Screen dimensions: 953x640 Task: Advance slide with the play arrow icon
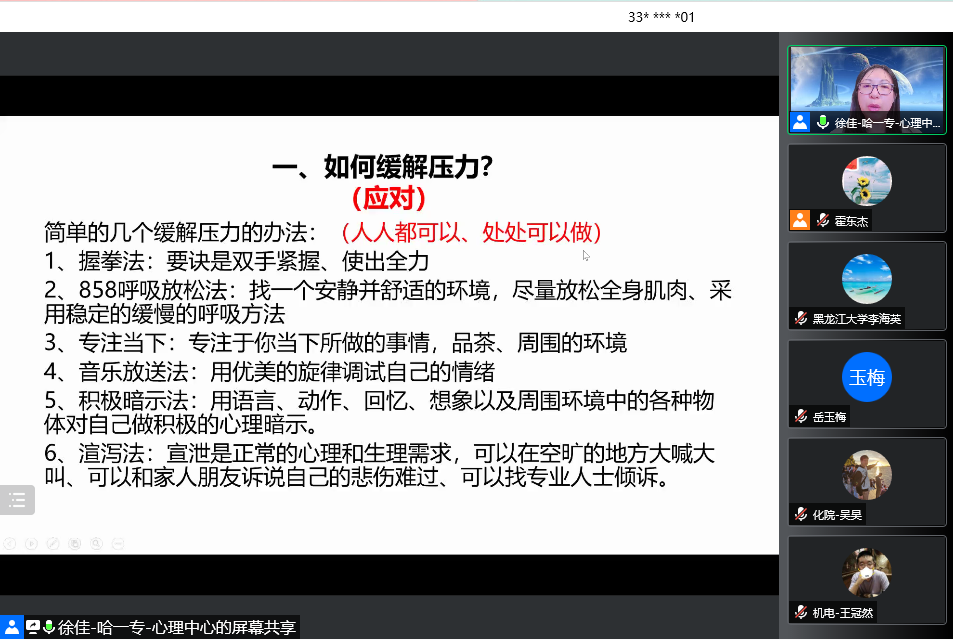(x=32, y=544)
